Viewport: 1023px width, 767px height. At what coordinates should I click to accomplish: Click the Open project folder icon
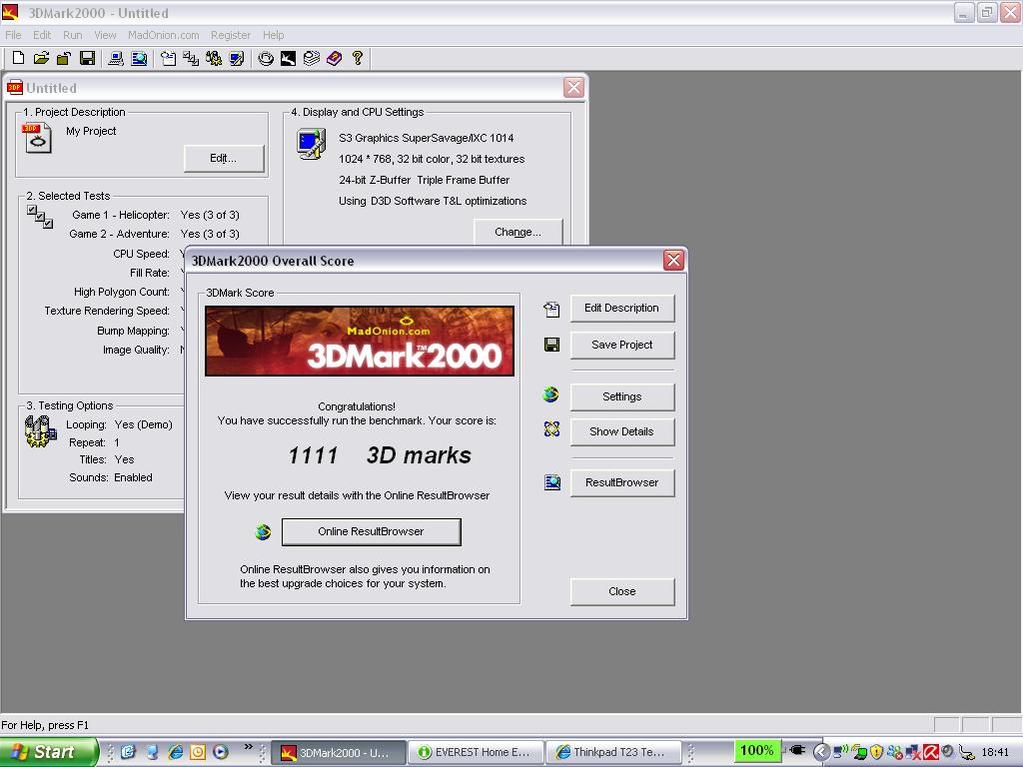point(41,59)
